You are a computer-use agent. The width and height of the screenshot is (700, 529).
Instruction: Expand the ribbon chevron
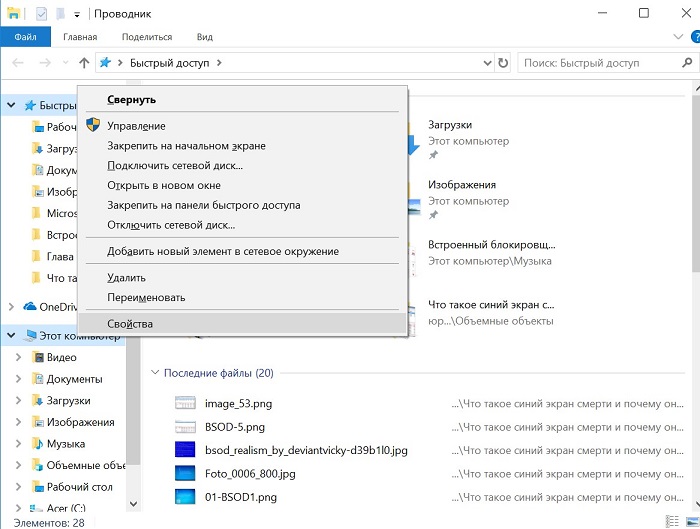pos(678,37)
